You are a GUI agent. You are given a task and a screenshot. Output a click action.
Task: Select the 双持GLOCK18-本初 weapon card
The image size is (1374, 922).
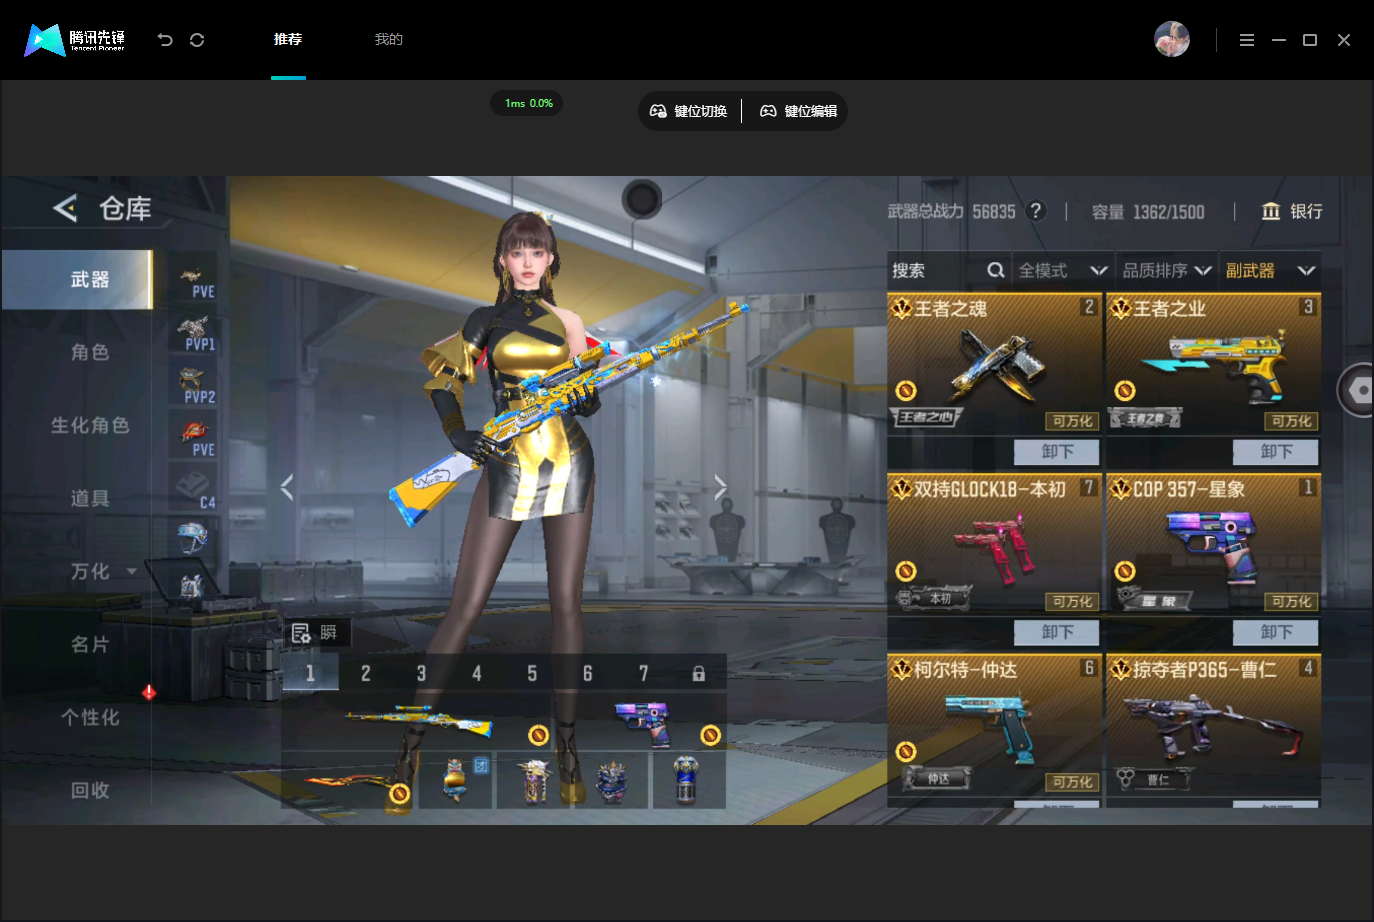point(994,544)
